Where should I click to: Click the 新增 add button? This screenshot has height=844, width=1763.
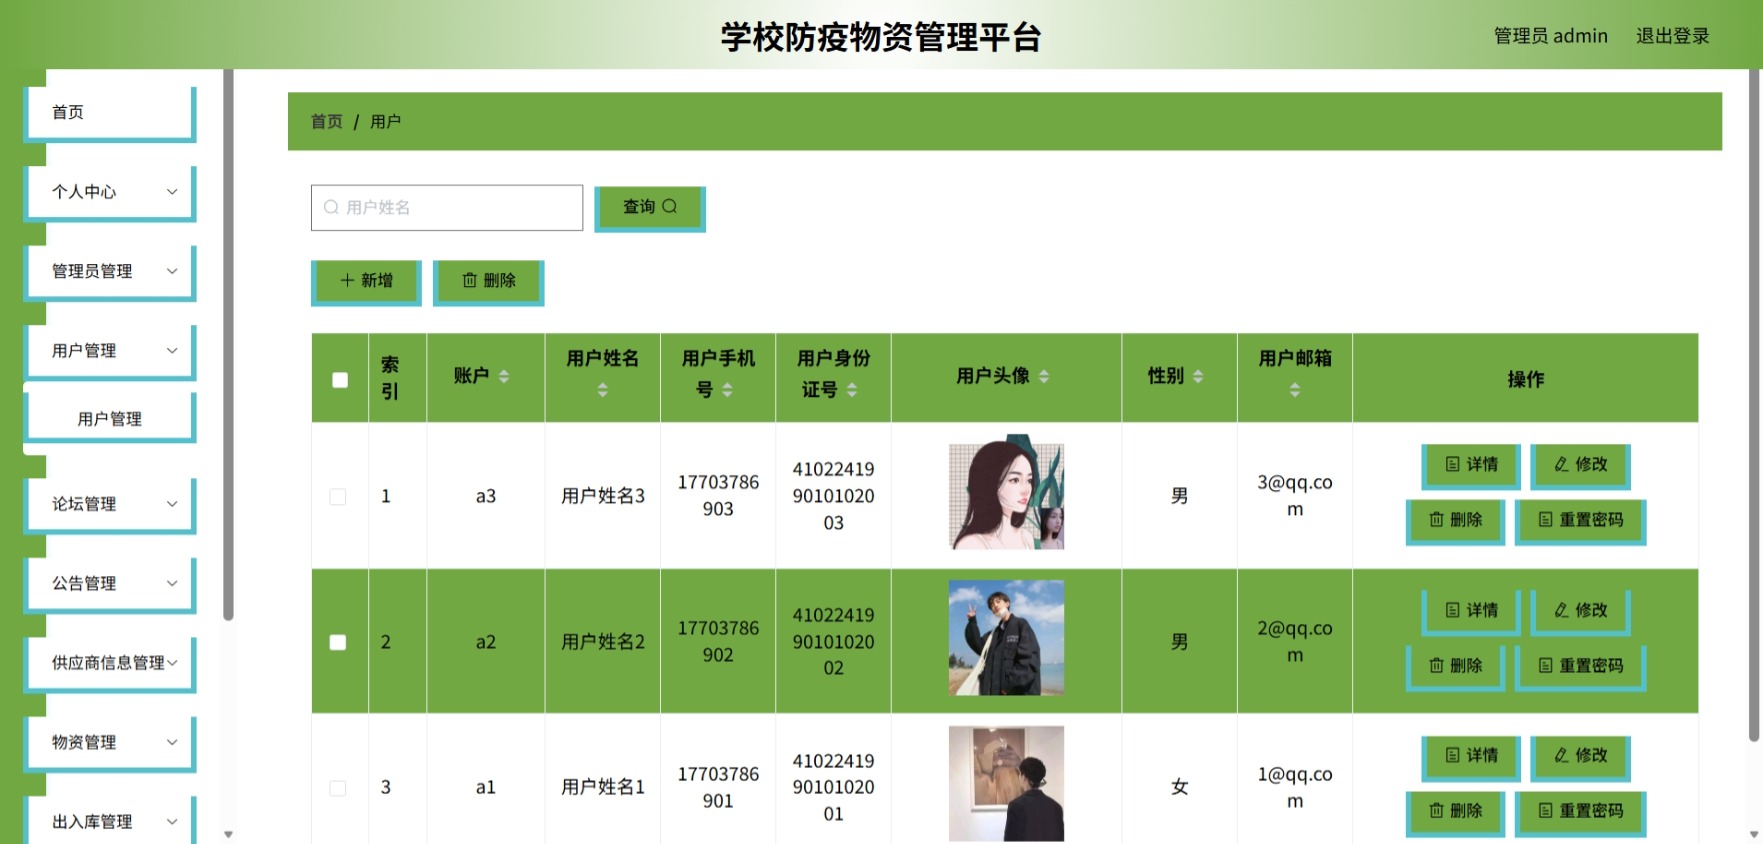[366, 282]
